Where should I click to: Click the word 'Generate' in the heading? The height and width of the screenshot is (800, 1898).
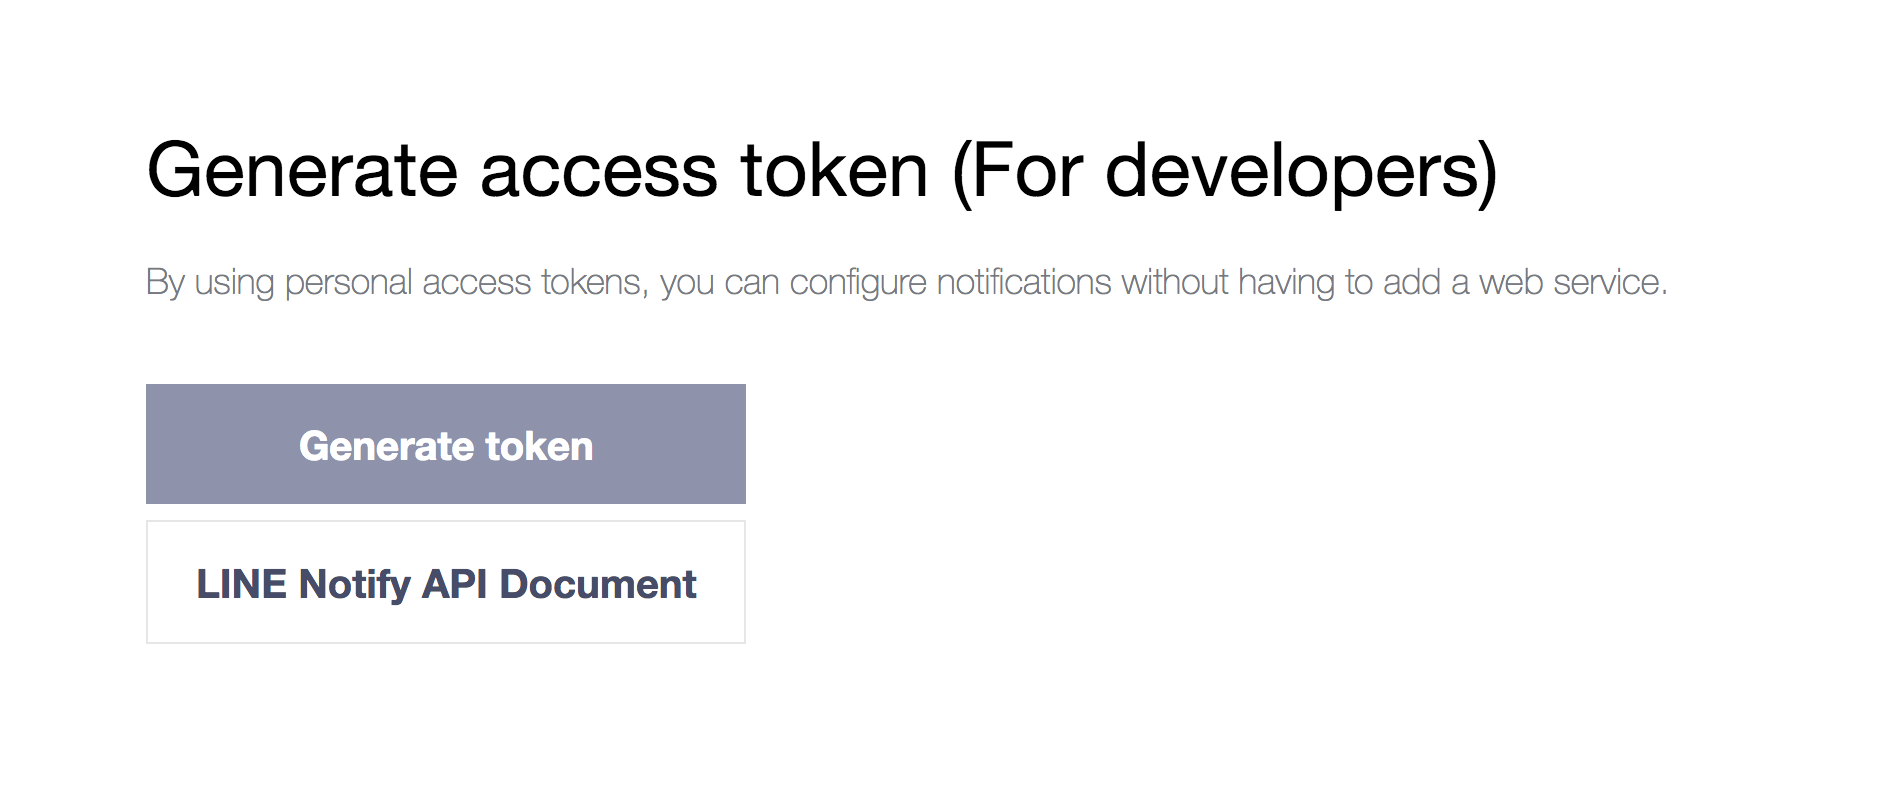point(302,172)
